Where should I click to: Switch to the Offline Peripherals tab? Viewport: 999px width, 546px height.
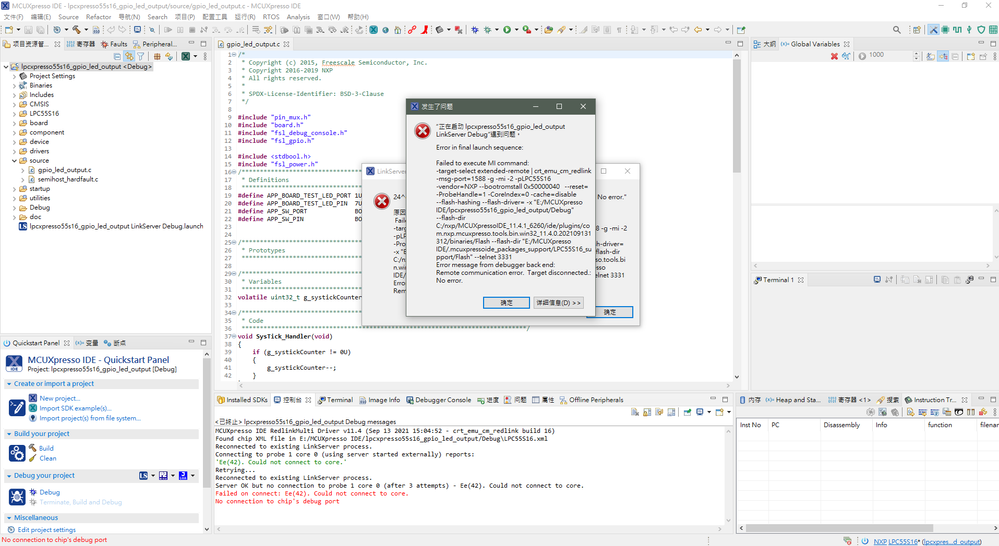[x=591, y=400]
